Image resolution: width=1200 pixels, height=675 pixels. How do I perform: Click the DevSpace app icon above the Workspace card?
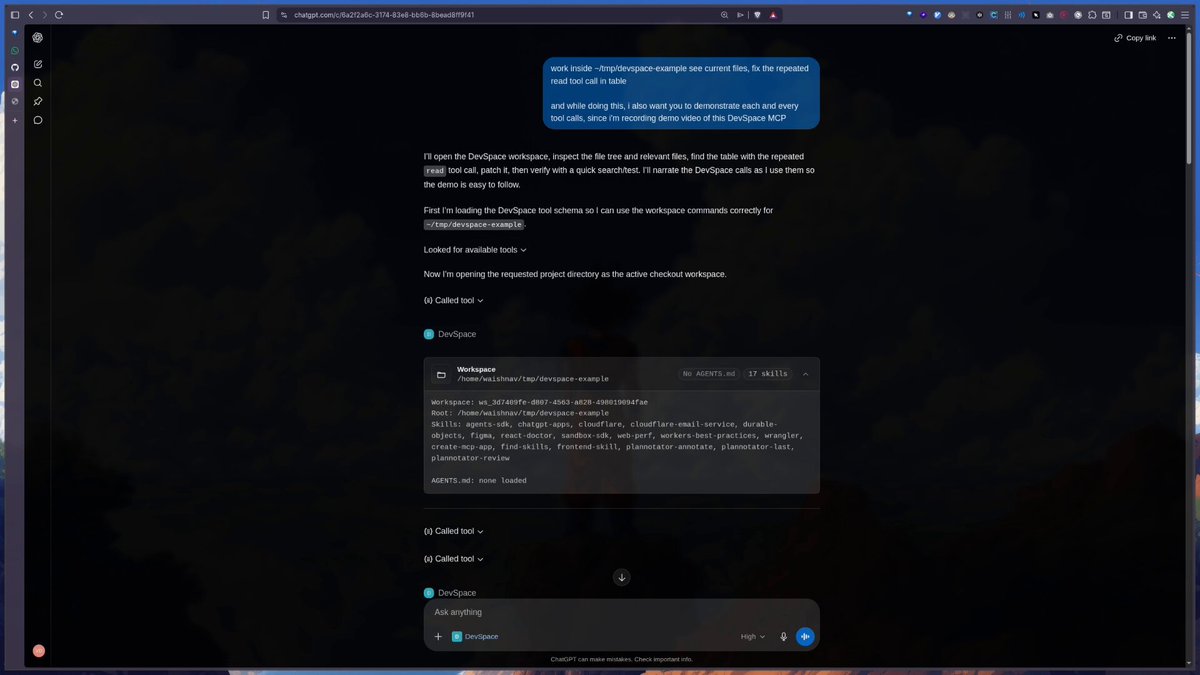[x=429, y=334]
